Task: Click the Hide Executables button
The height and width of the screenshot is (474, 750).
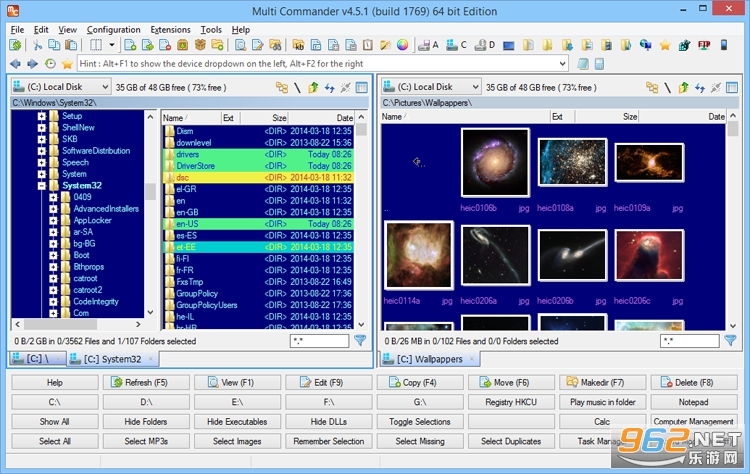Action: point(237,421)
